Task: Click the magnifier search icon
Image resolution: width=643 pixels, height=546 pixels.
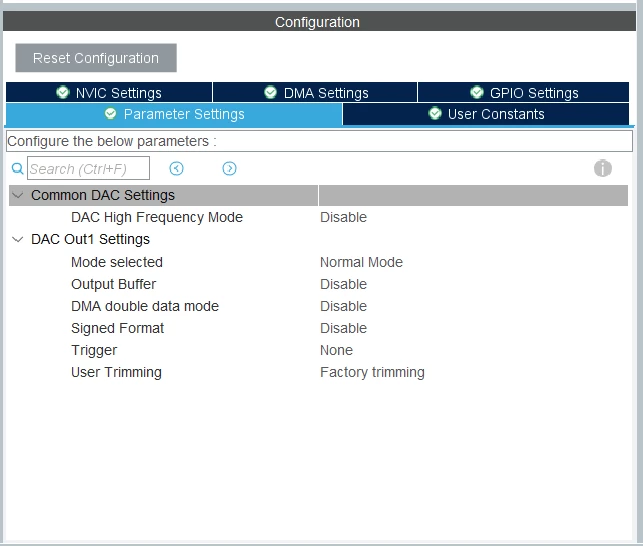Action: [x=17, y=168]
